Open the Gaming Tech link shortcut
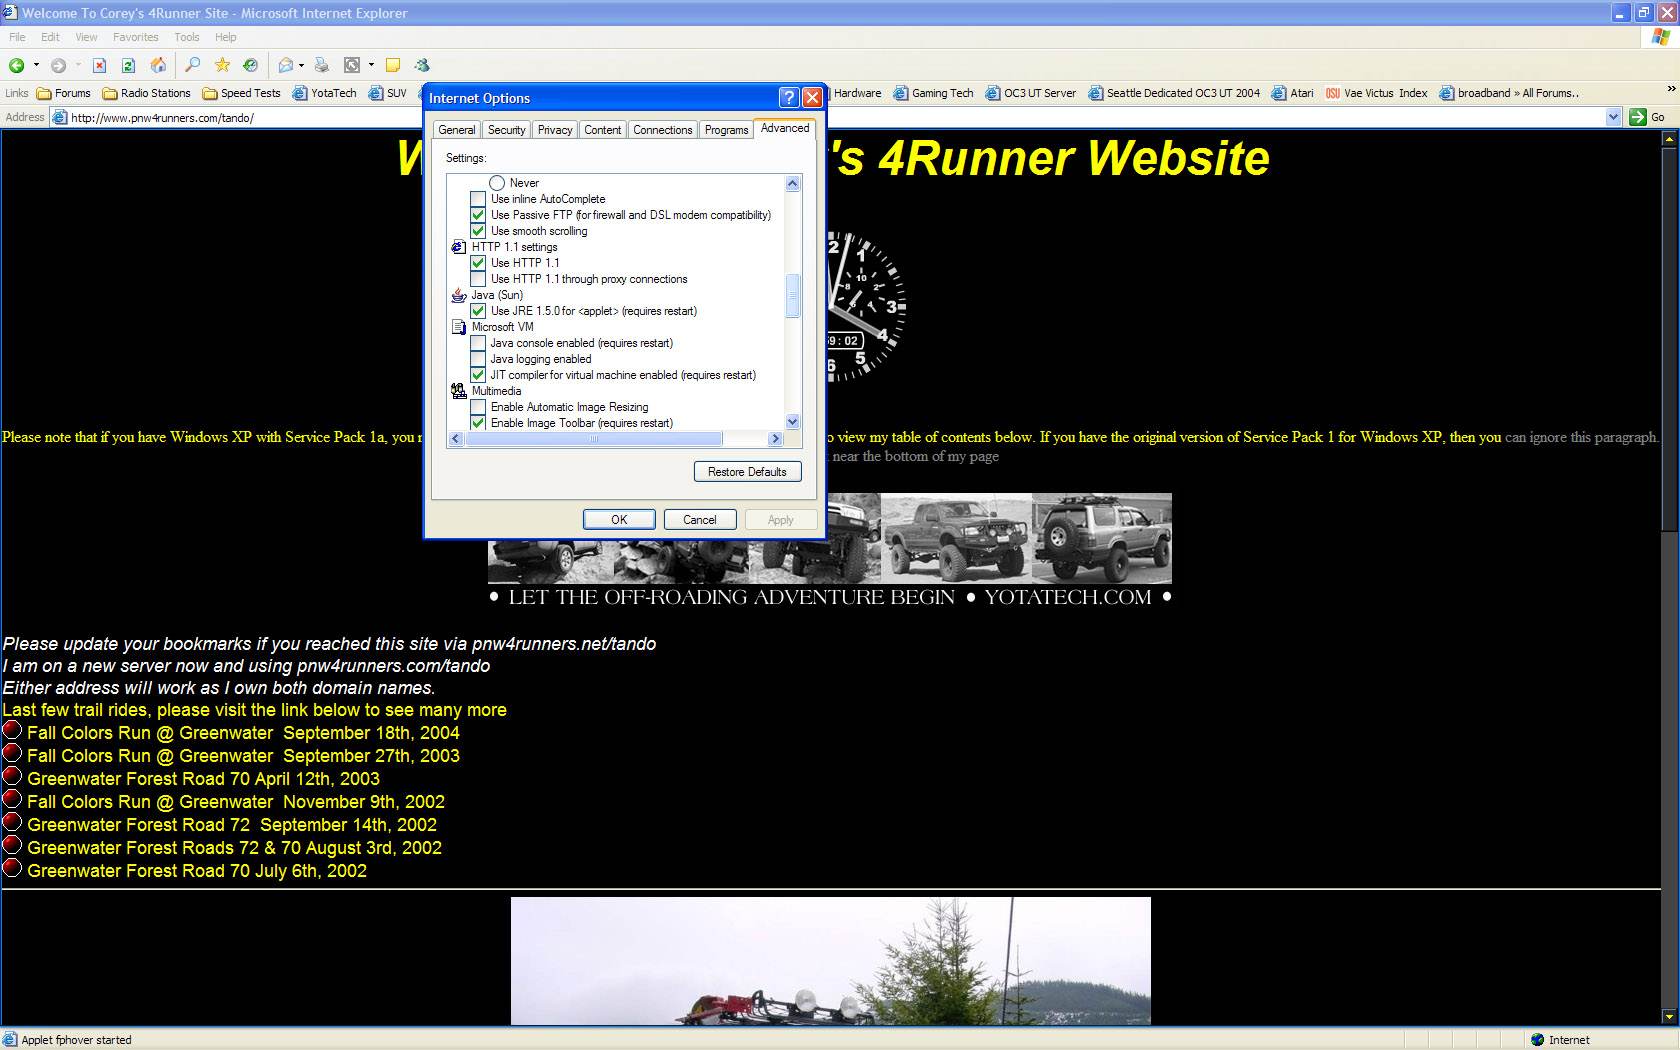1680x1050 pixels. tap(933, 93)
